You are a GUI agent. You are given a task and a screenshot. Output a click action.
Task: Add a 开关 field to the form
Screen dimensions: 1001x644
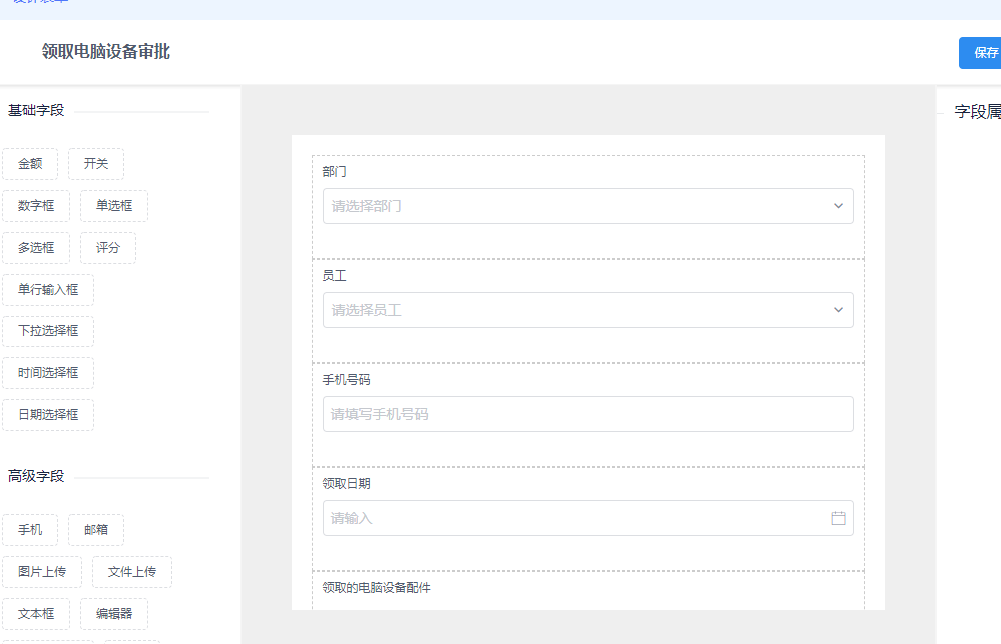click(x=95, y=164)
